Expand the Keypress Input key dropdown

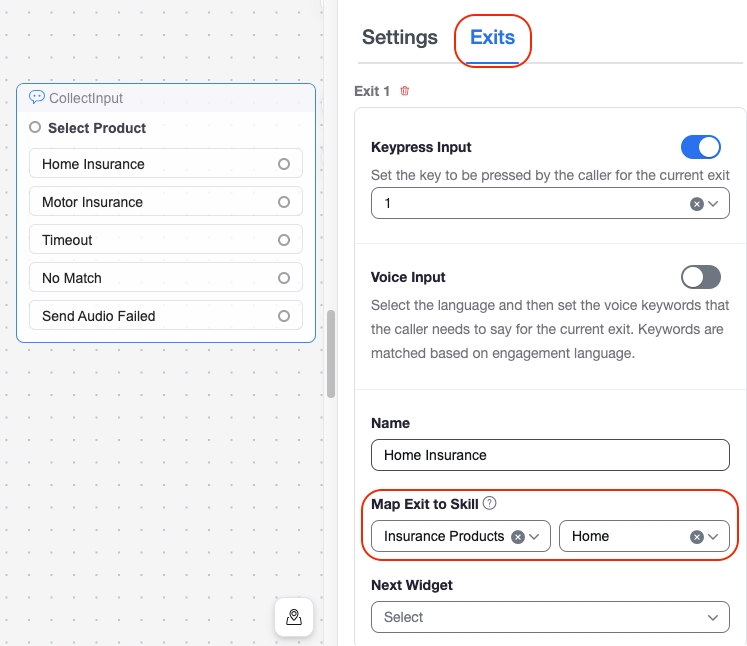(713, 203)
